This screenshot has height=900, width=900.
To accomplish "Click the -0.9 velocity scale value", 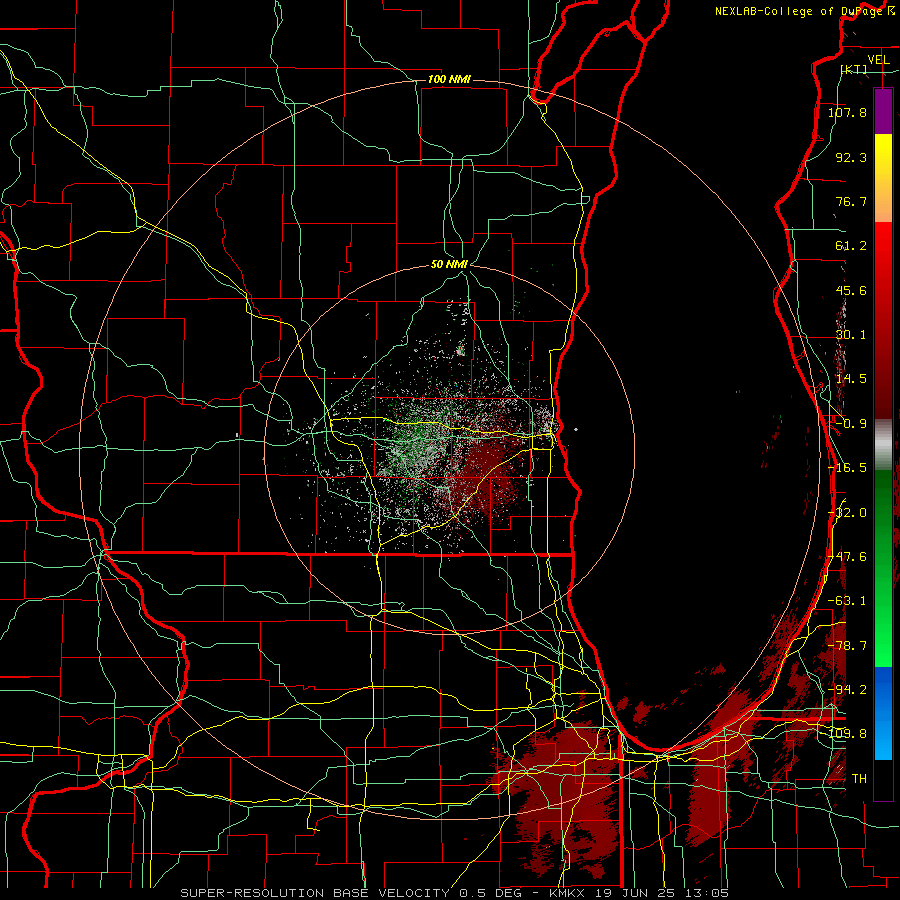I will (x=851, y=424).
